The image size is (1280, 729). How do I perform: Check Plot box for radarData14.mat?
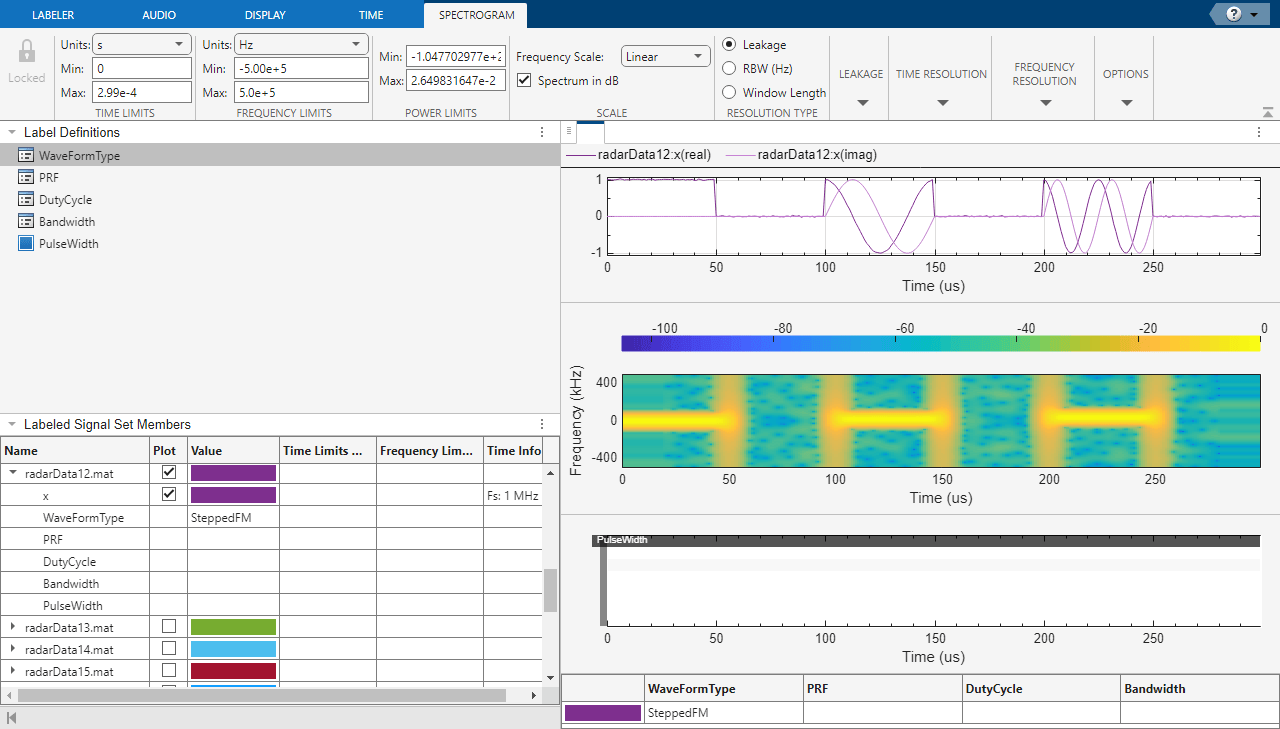(169, 648)
